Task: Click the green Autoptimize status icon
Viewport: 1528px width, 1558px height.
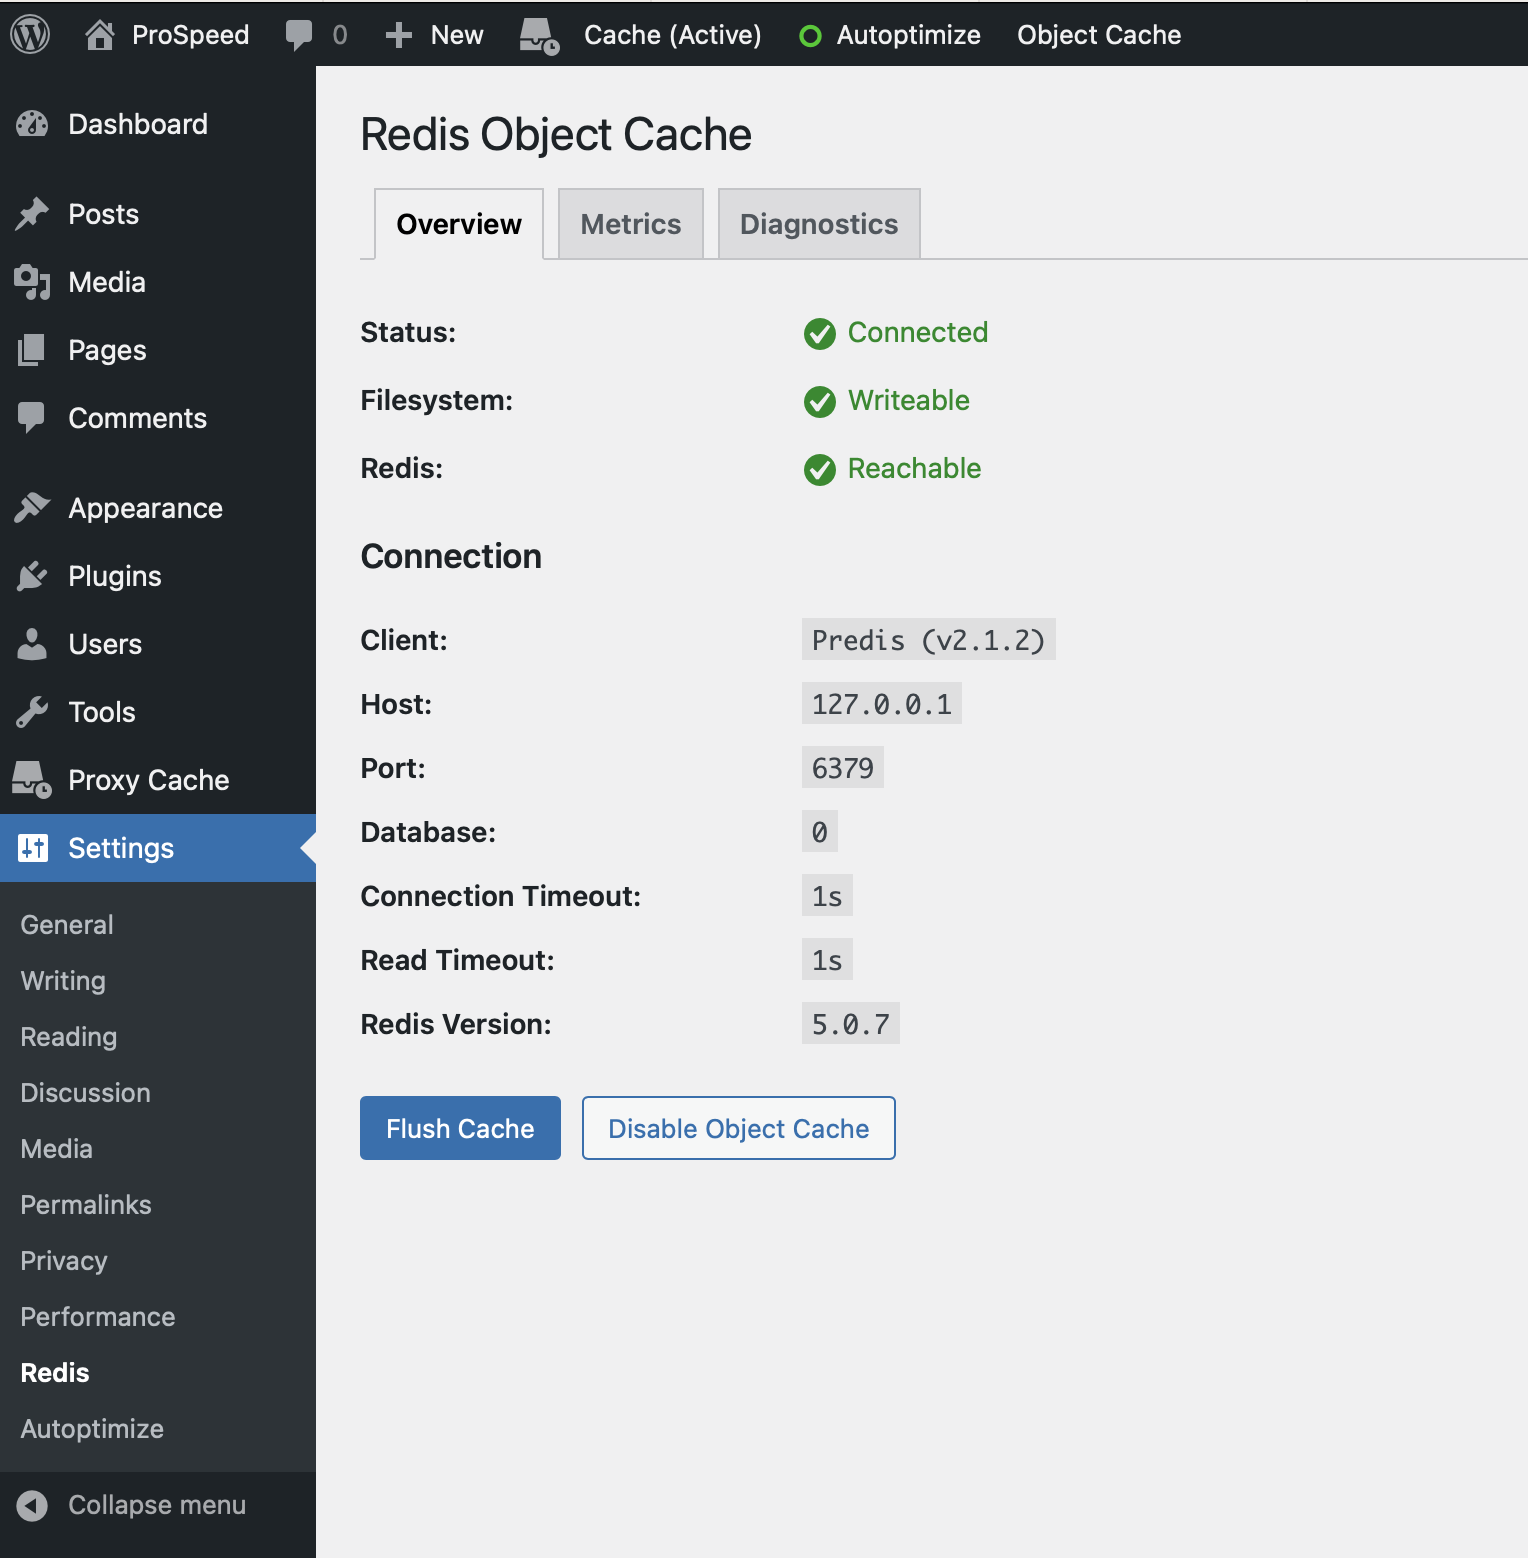Action: click(810, 34)
